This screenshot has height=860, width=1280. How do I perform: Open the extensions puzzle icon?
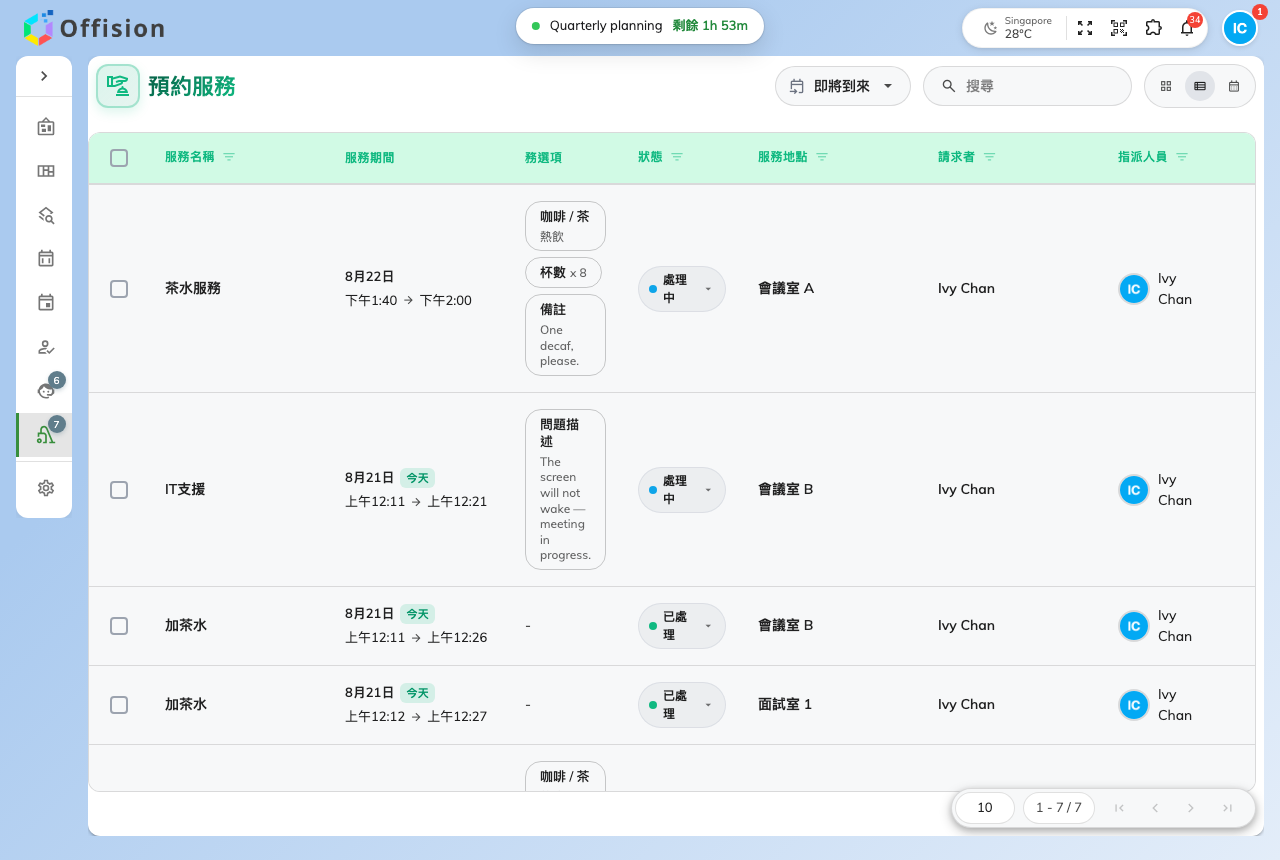[1153, 28]
